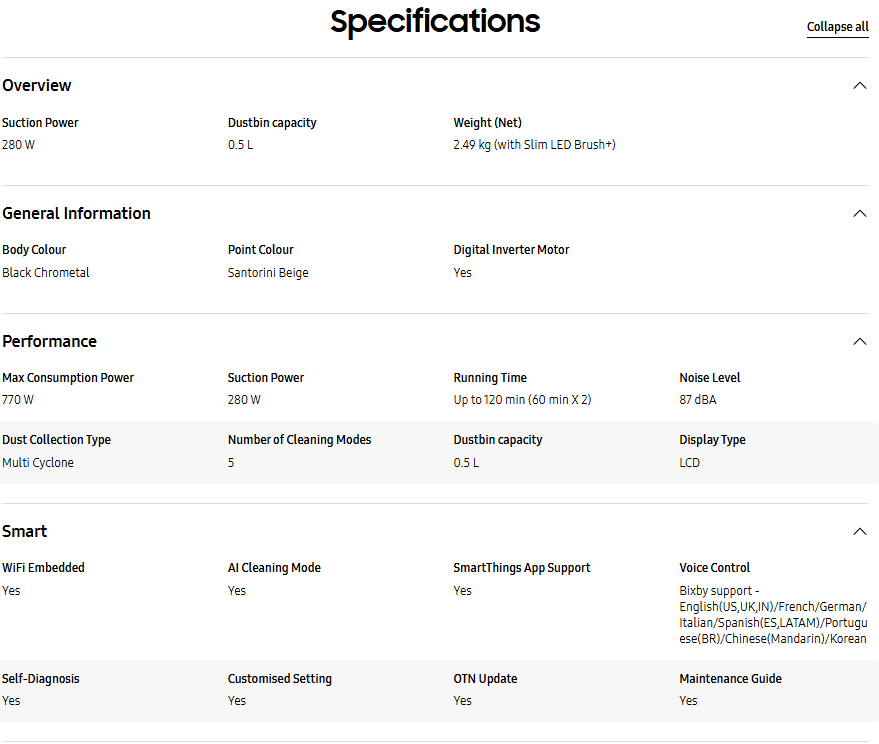Viewport: 879px width, 744px height.
Task: Click the Specifications page title
Action: coord(435,22)
